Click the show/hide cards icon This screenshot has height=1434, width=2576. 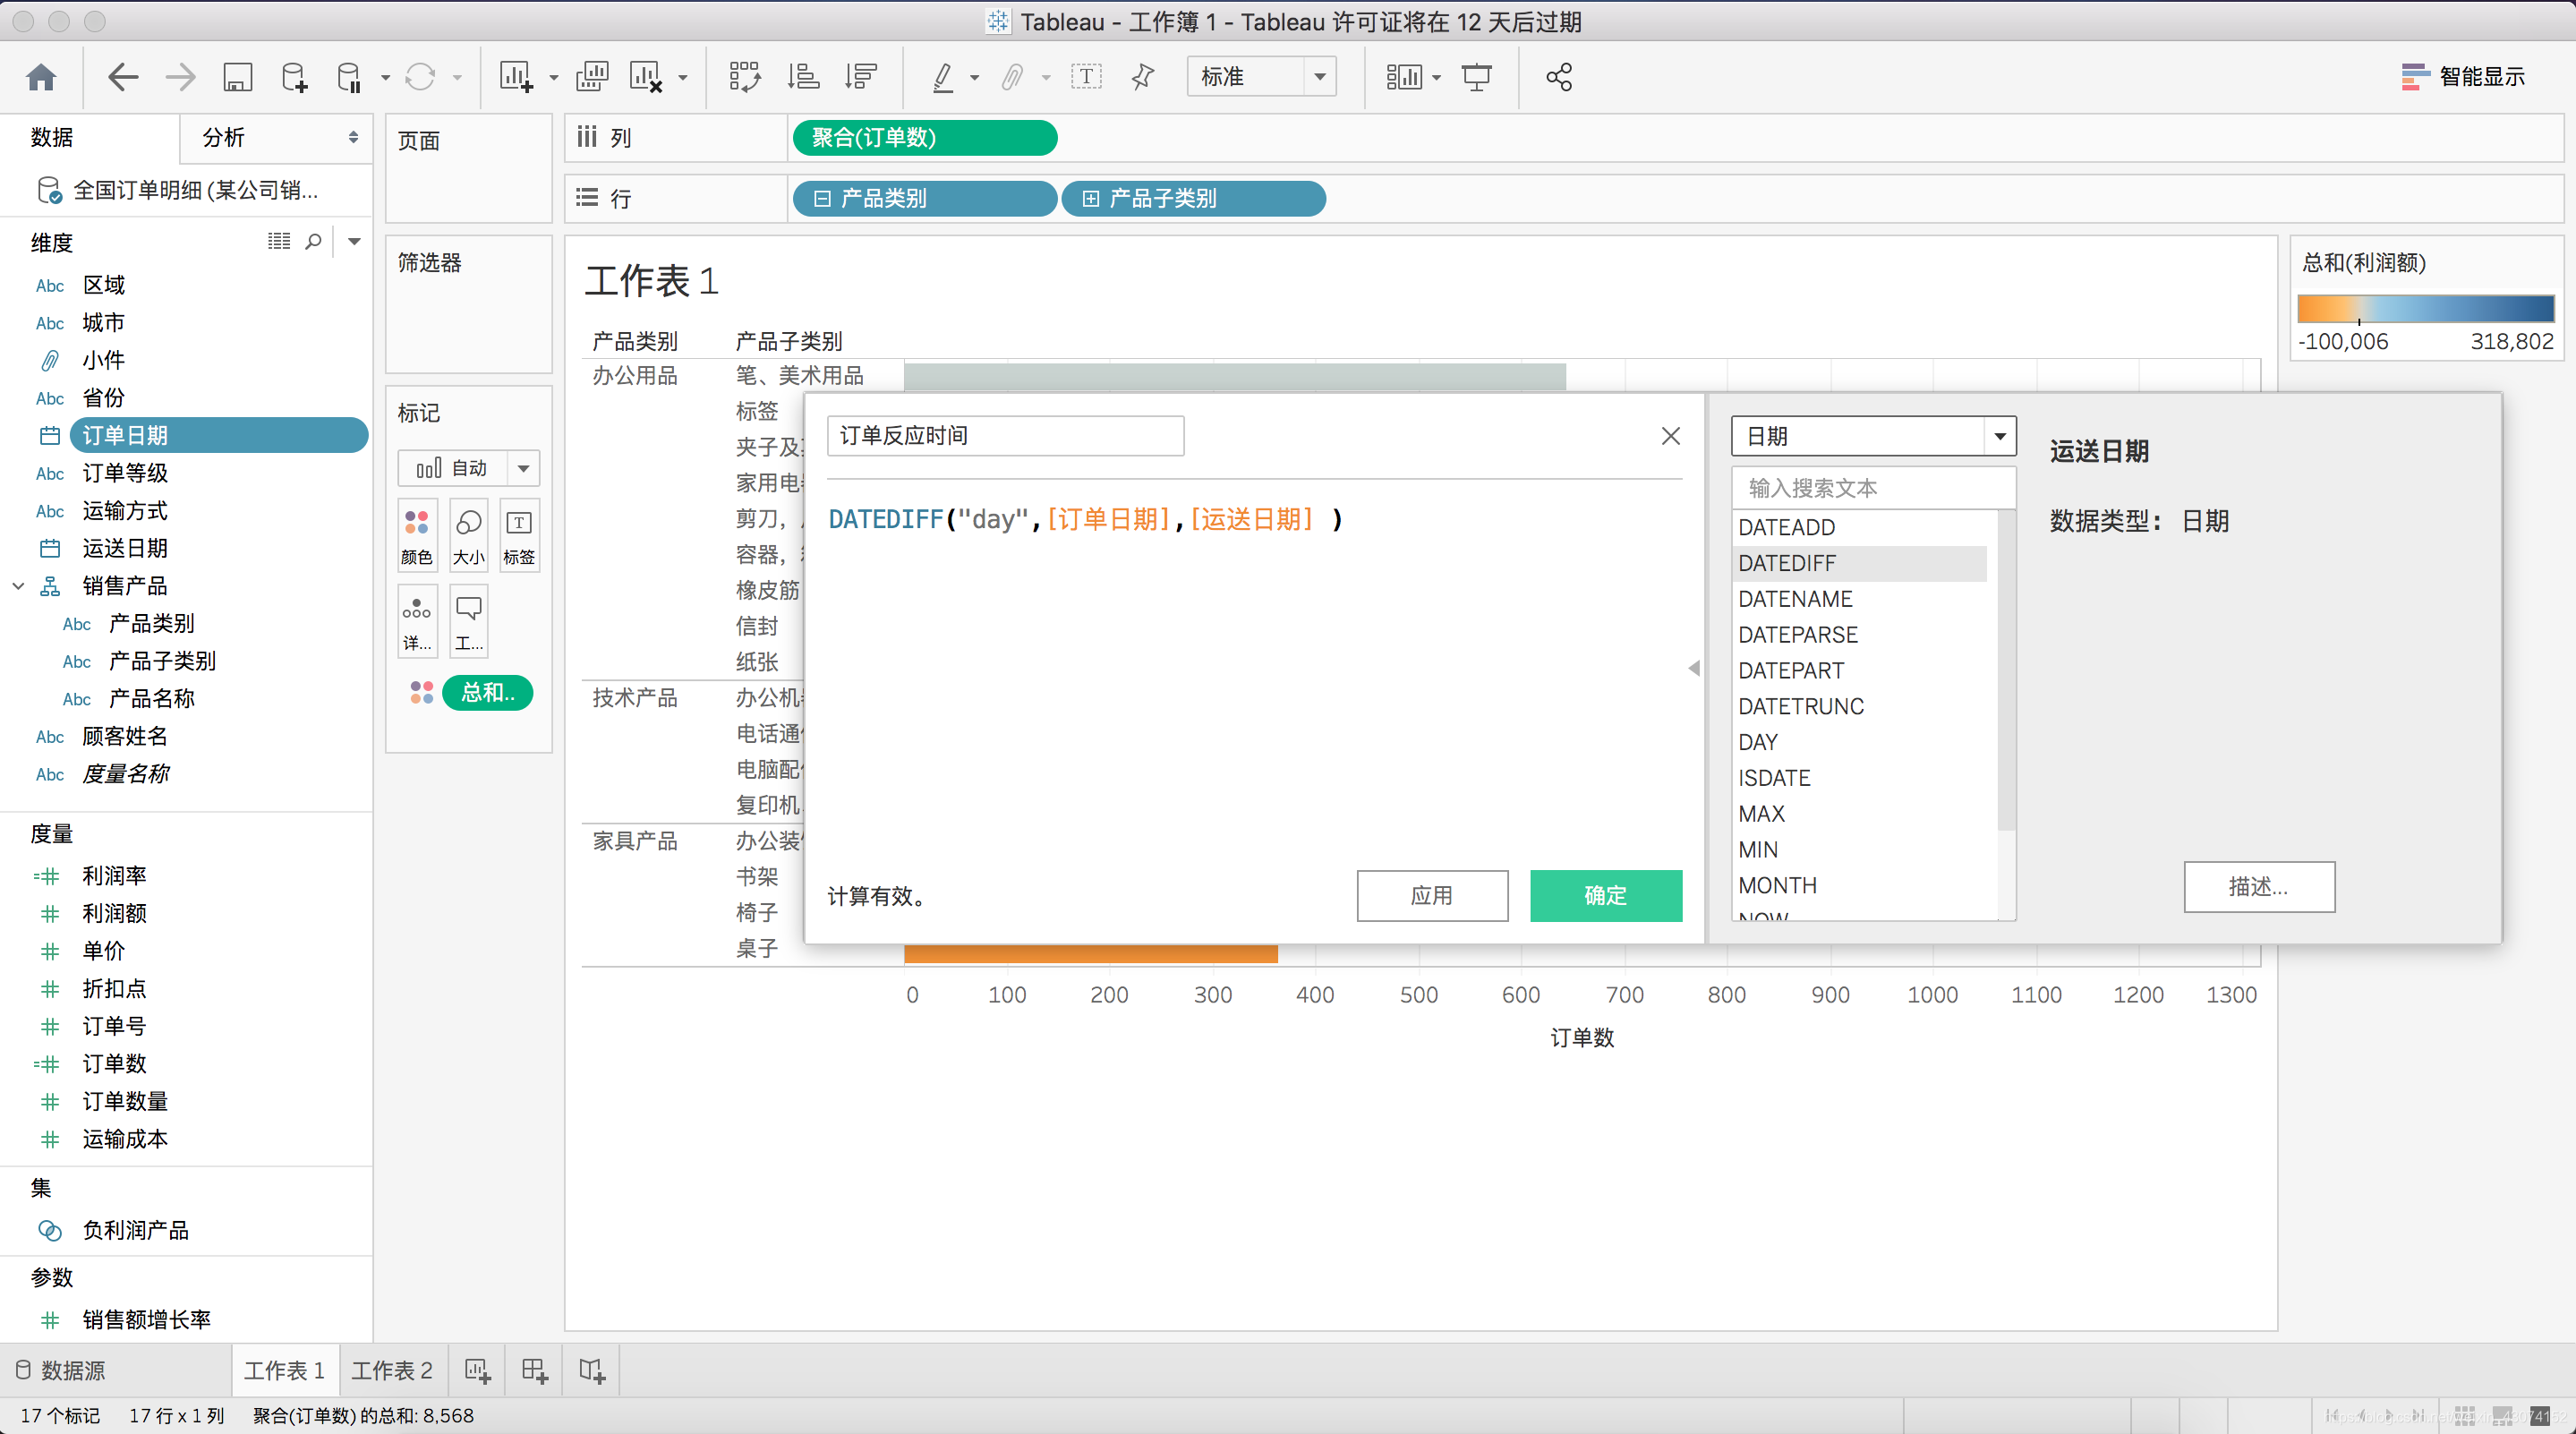pos(1404,77)
